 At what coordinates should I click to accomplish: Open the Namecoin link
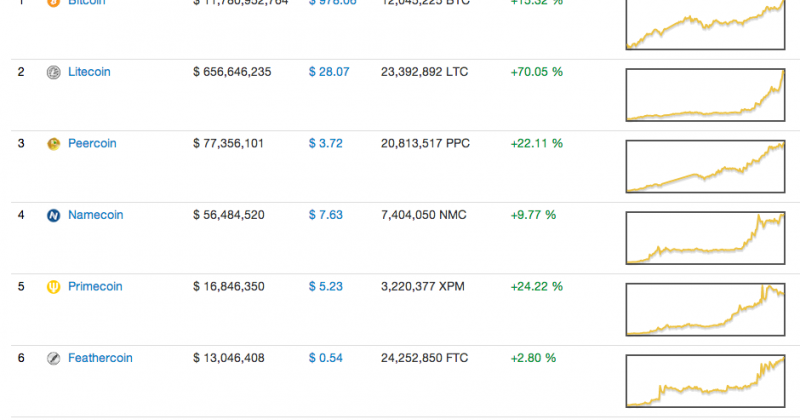click(96, 215)
